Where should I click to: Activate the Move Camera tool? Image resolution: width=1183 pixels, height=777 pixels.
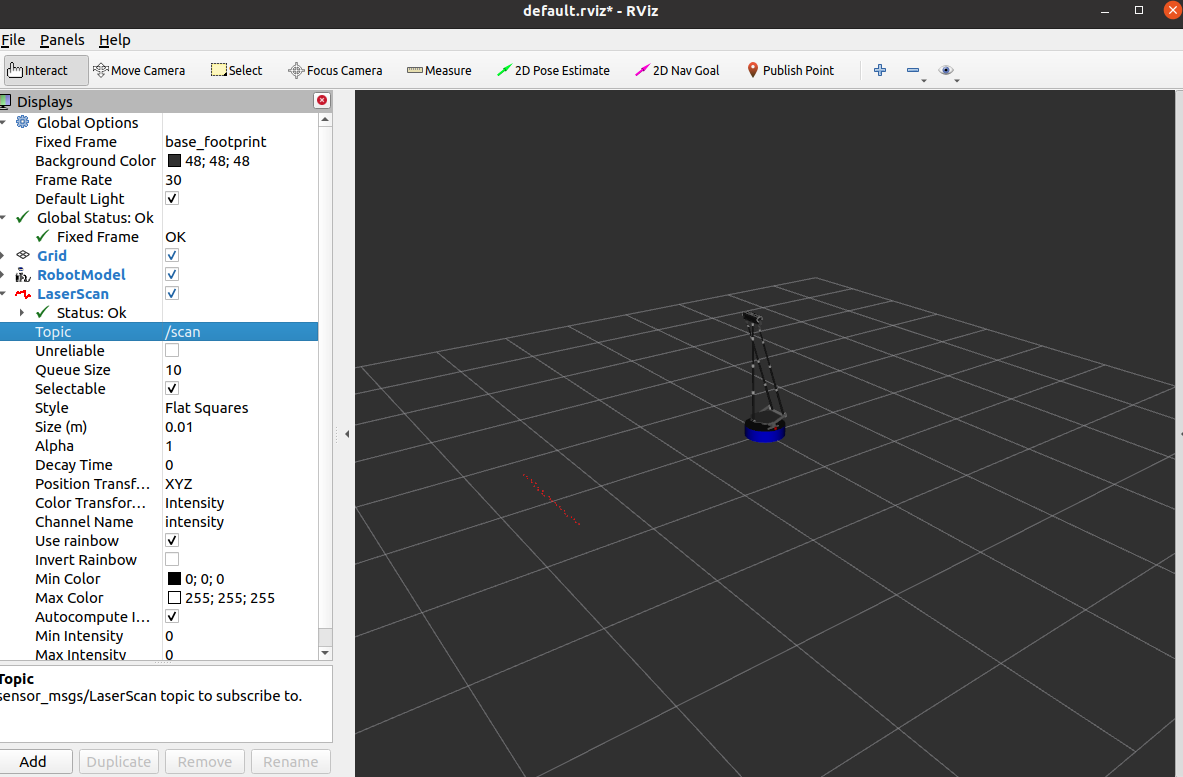(x=139, y=70)
